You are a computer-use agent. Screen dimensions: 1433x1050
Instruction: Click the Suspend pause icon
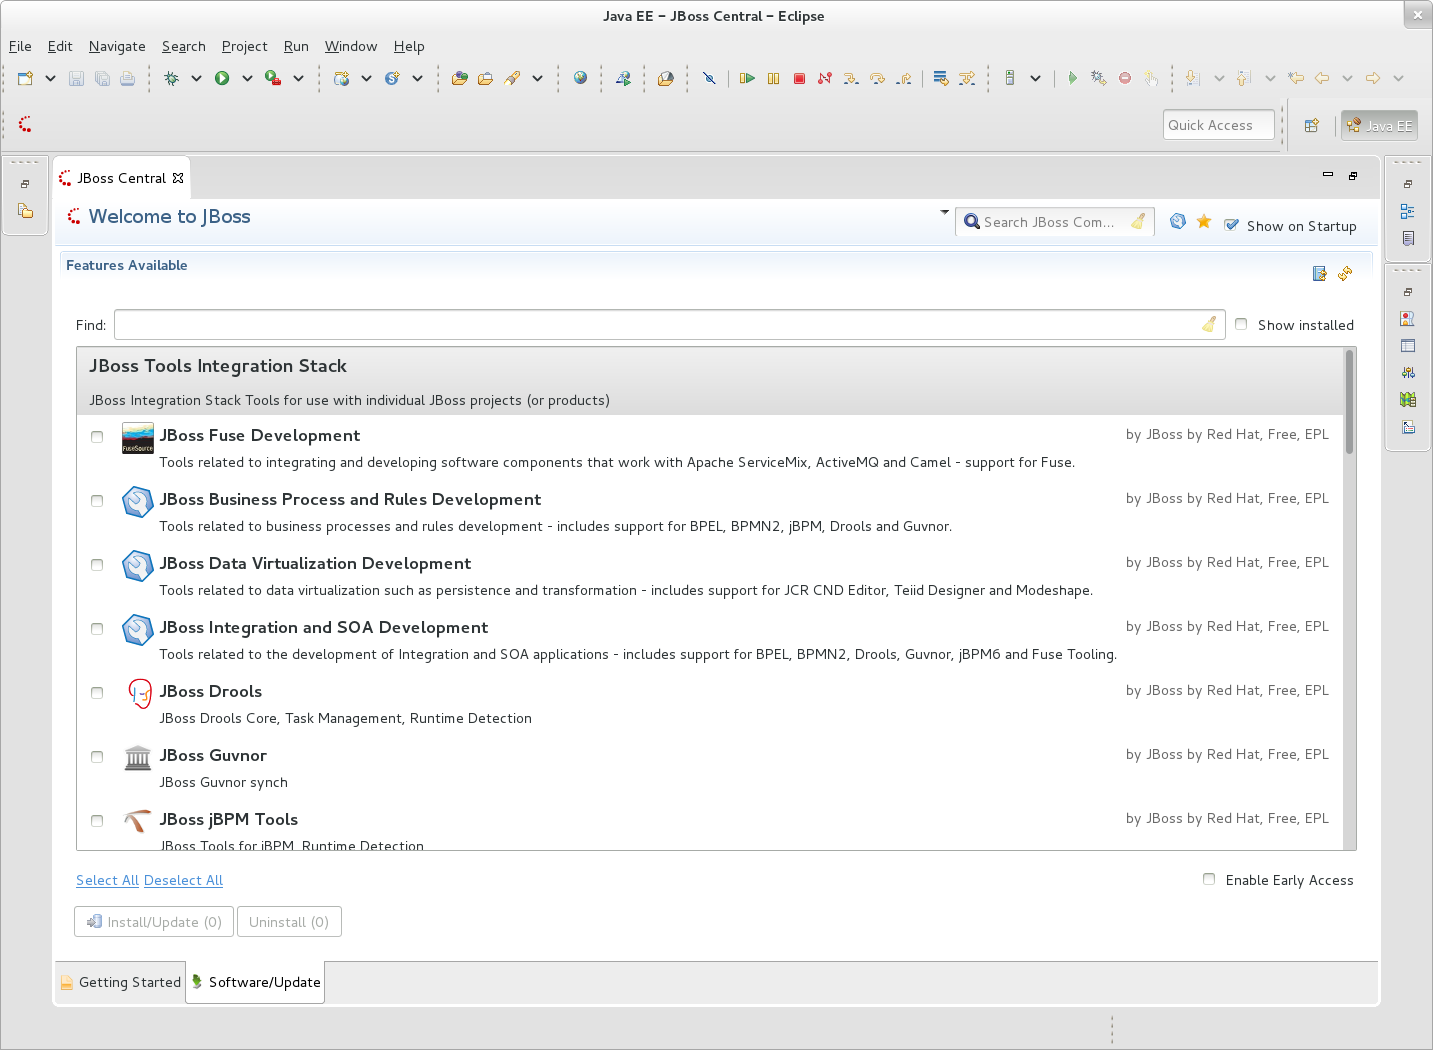tap(773, 78)
